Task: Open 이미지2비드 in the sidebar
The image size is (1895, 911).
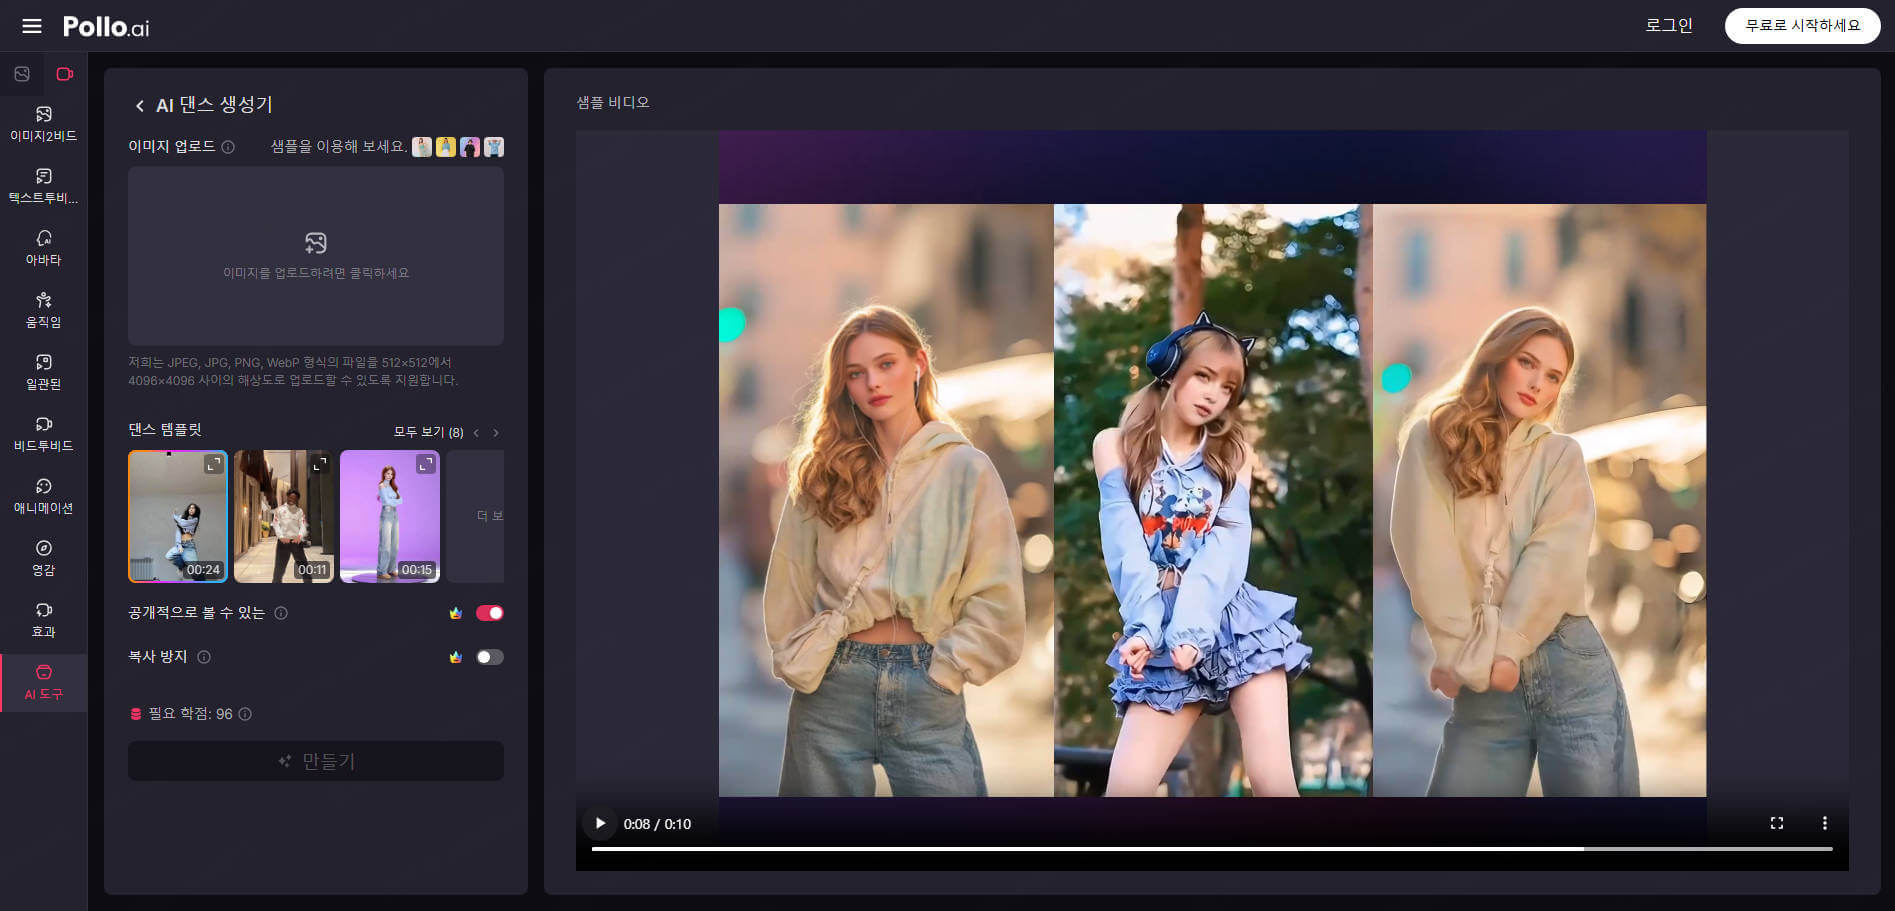Action: tap(43, 124)
